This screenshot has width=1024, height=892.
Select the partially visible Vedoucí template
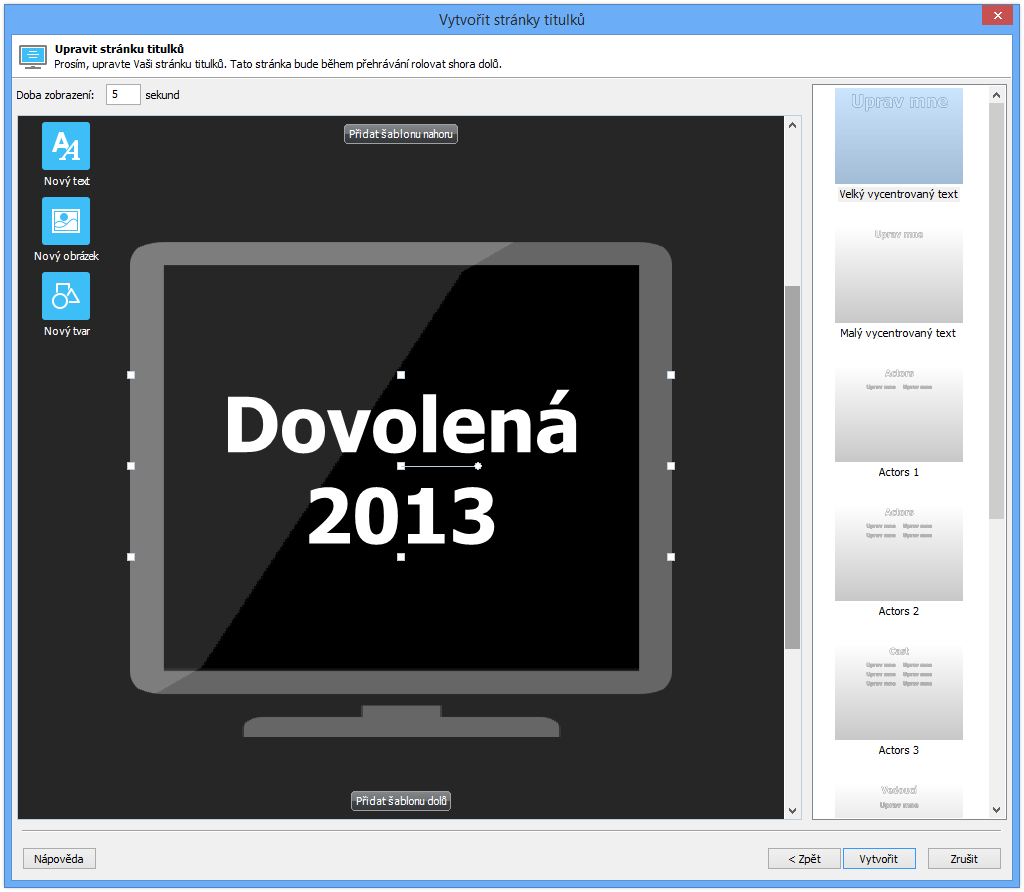click(899, 801)
